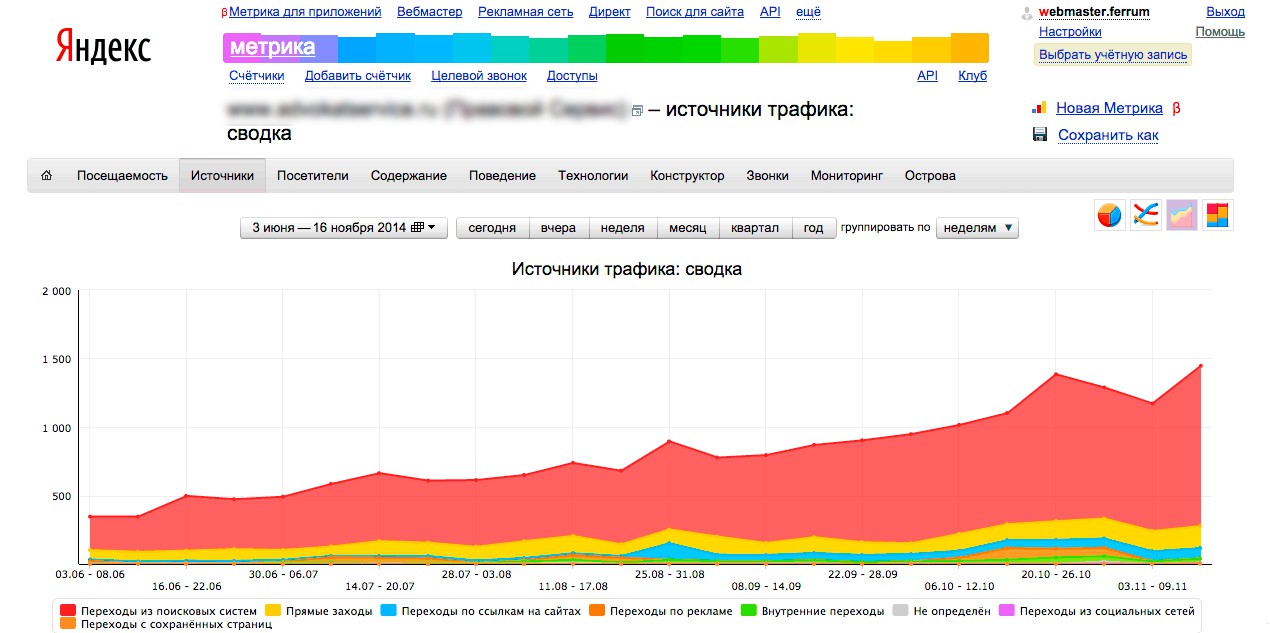Open the API link beside Клуб
The width and height of the screenshot is (1270, 633).
click(x=927, y=75)
